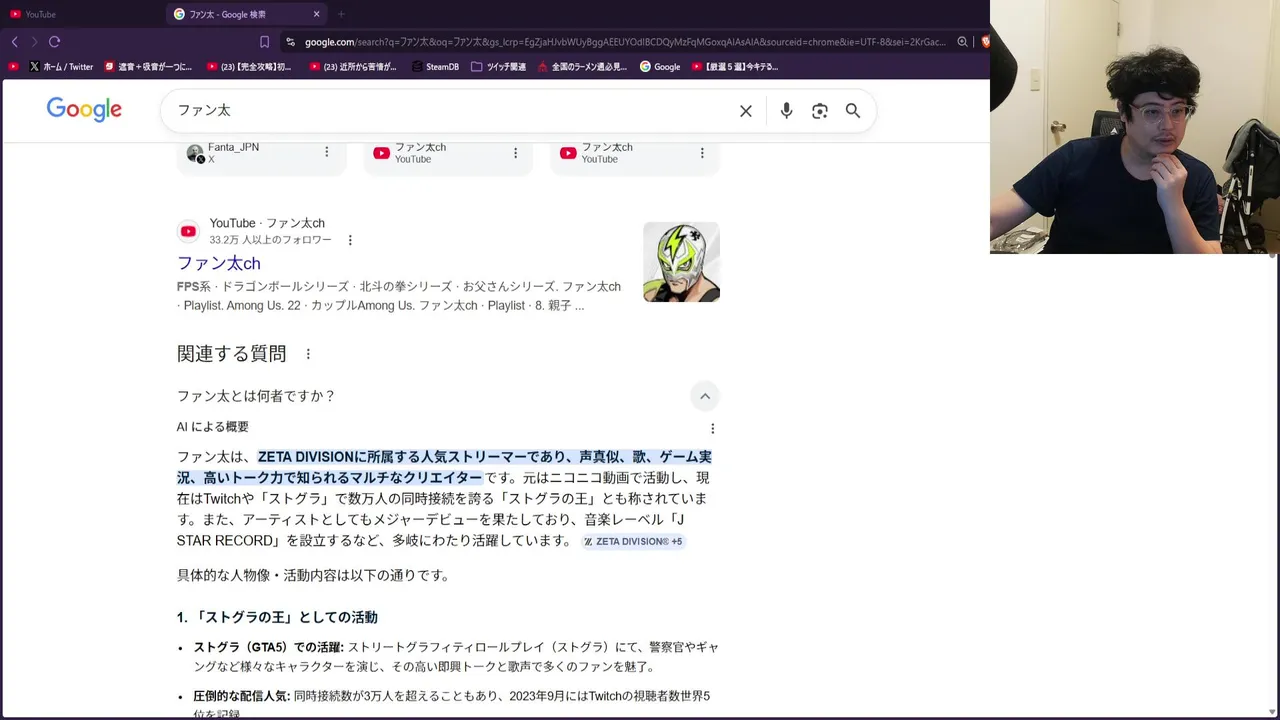Go back using the browser back arrow
The image size is (1280, 720).
click(14, 42)
